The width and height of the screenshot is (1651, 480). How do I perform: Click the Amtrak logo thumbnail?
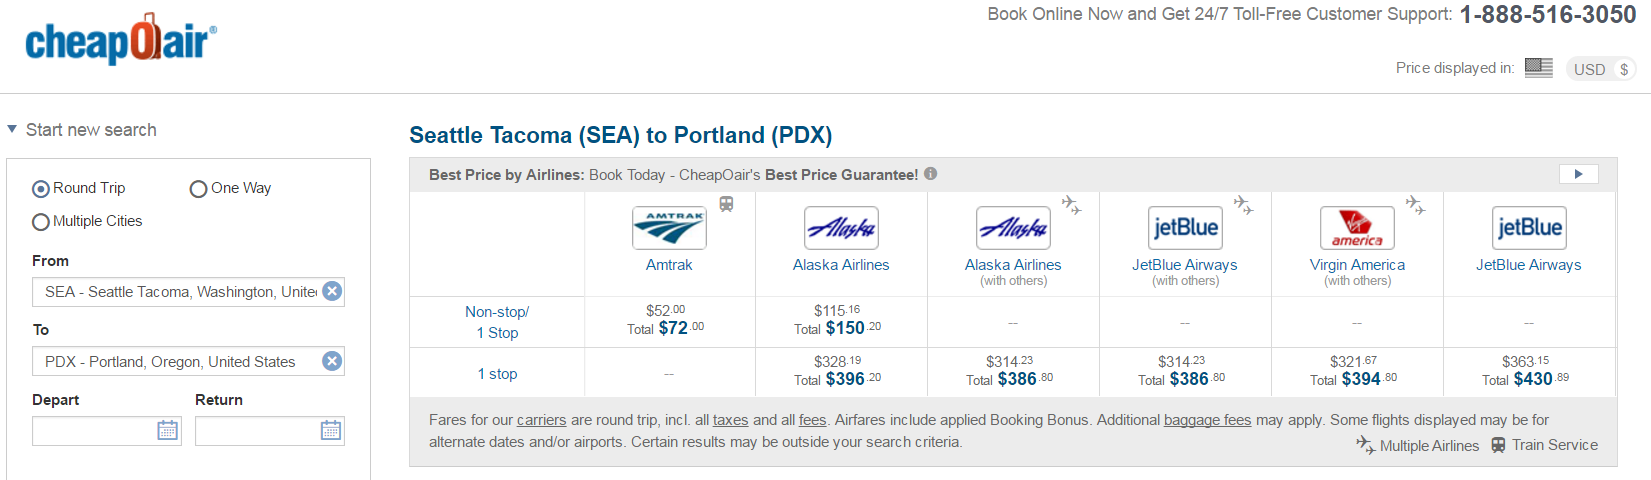pos(669,228)
